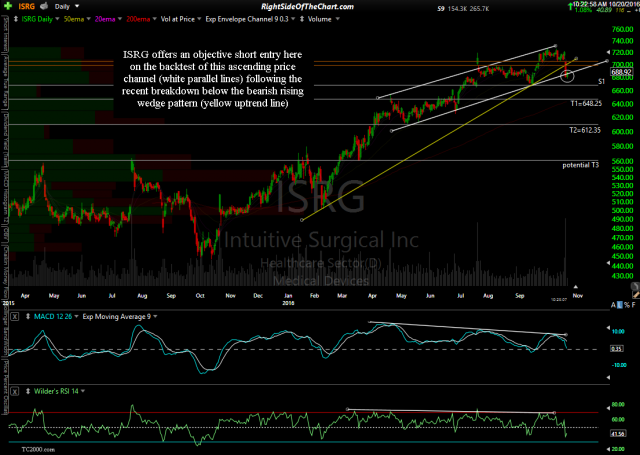Click the lower scale arrow in MACD pane

(608, 378)
